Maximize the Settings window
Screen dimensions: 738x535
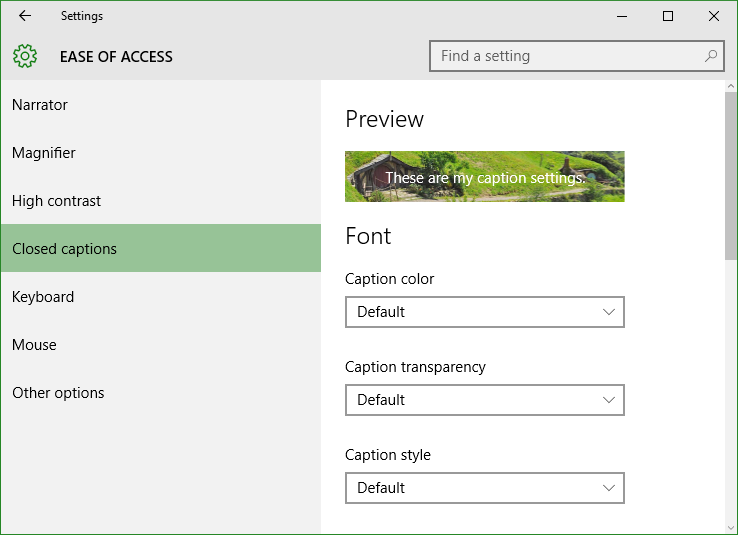pos(668,16)
